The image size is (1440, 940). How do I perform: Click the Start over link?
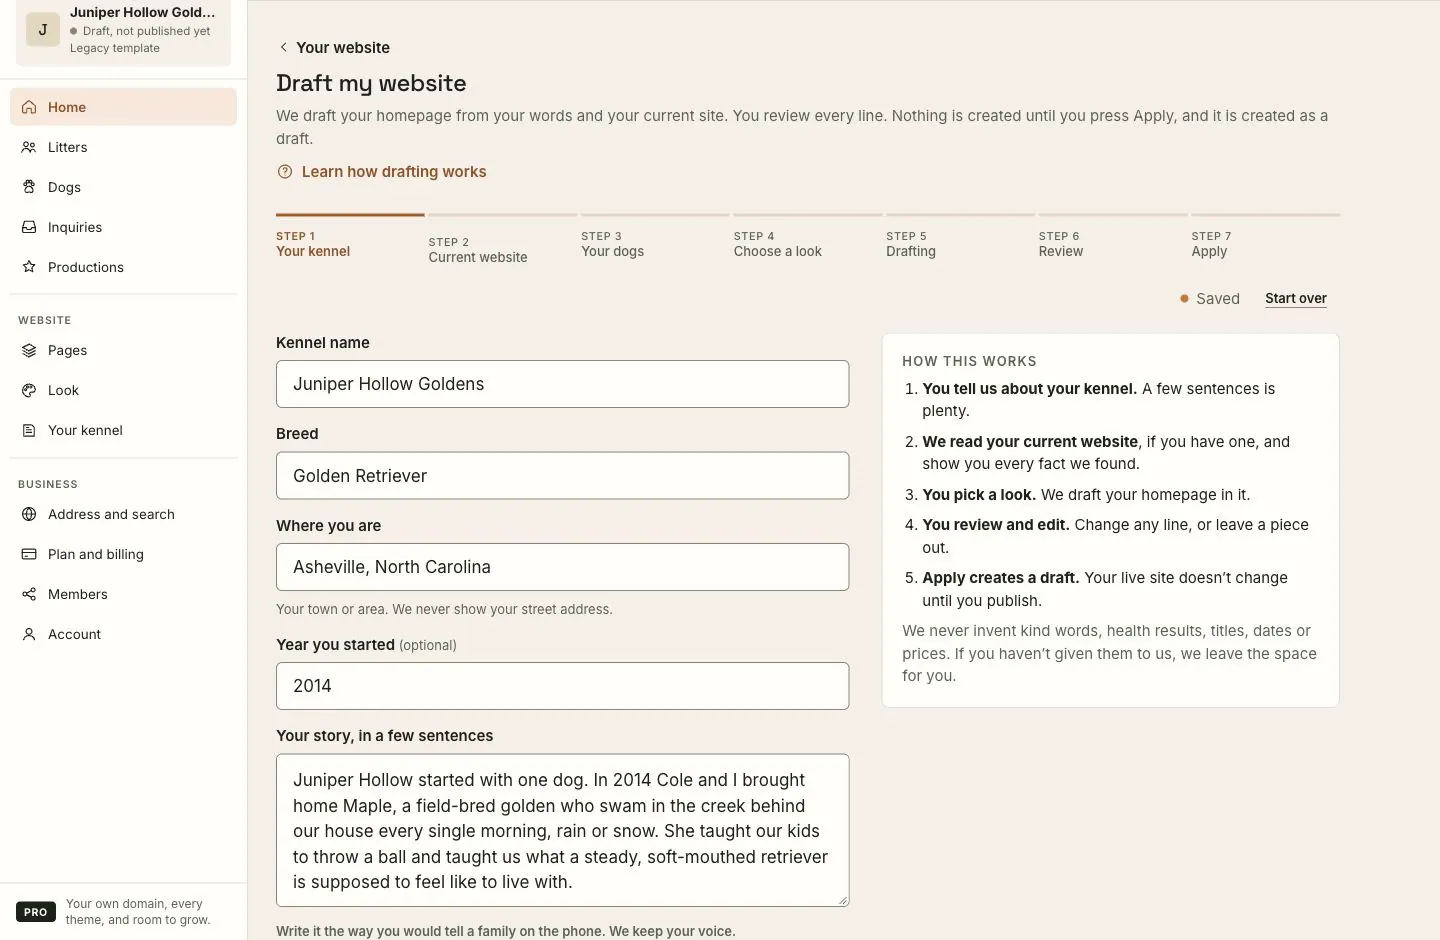tap(1296, 298)
